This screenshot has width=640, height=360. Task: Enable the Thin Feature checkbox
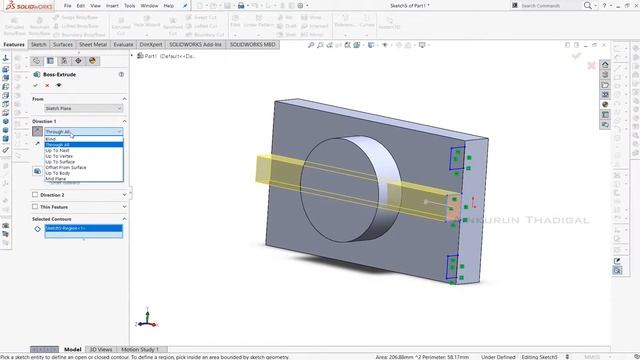[x=35, y=207]
